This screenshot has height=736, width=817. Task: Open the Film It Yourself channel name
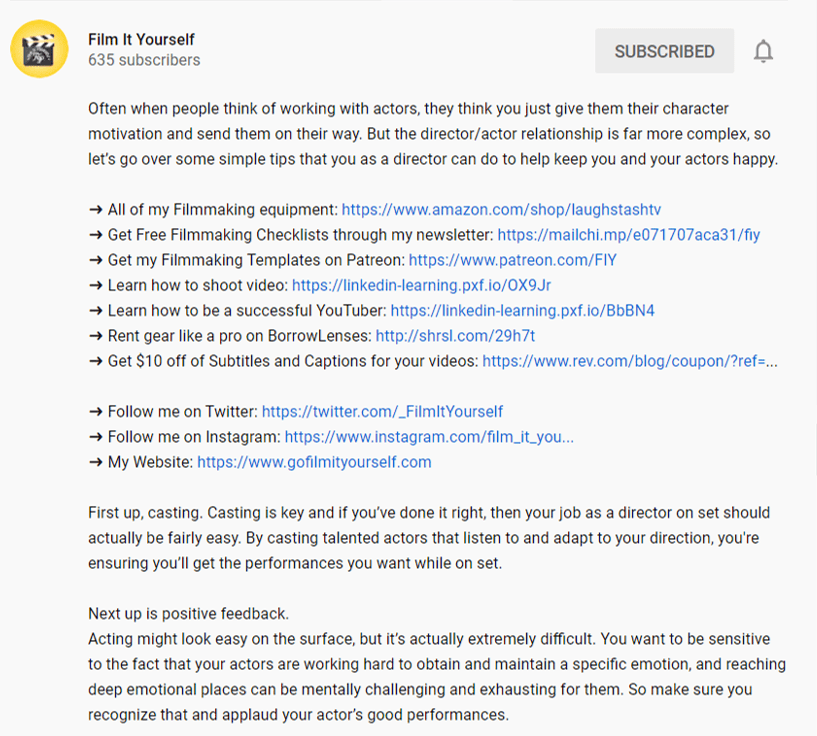[141, 40]
